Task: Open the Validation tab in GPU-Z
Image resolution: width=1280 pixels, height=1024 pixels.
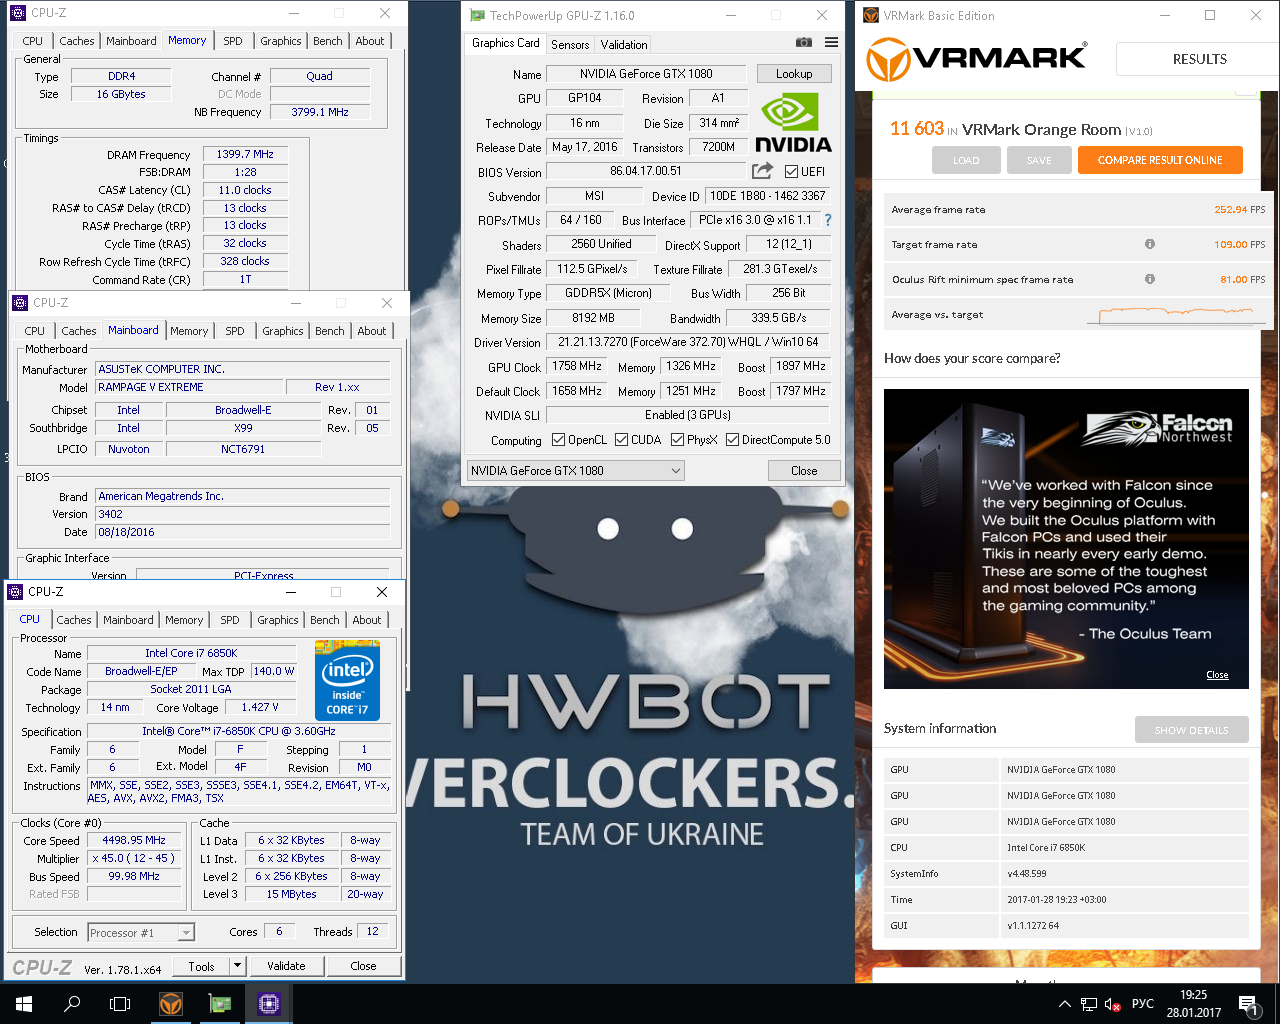Action: coord(624,44)
